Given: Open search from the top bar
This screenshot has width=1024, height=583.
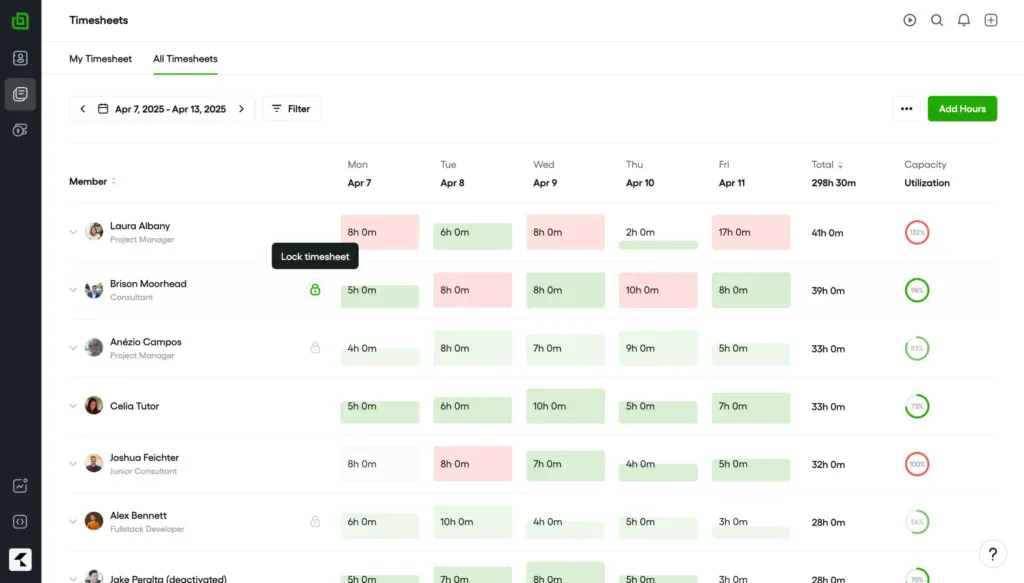Looking at the screenshot, I should tap(937, 20).
